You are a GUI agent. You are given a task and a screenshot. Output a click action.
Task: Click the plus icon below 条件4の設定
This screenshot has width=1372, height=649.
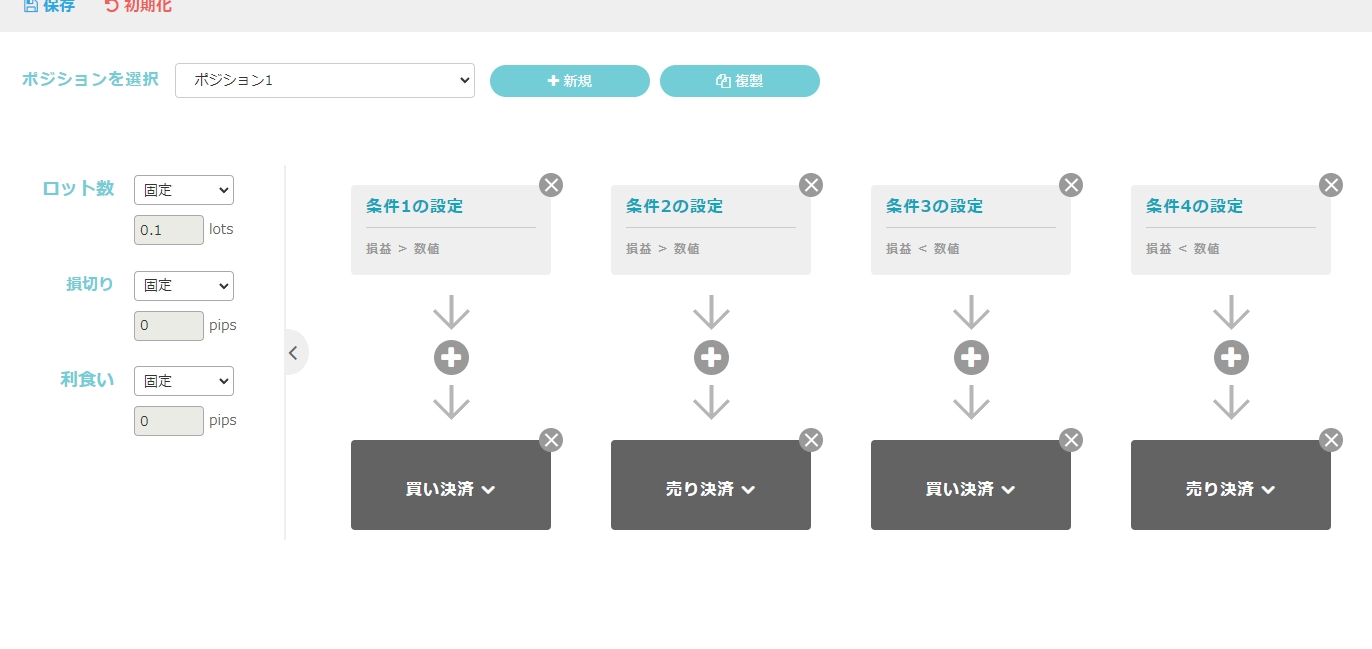pos(1231,357)
